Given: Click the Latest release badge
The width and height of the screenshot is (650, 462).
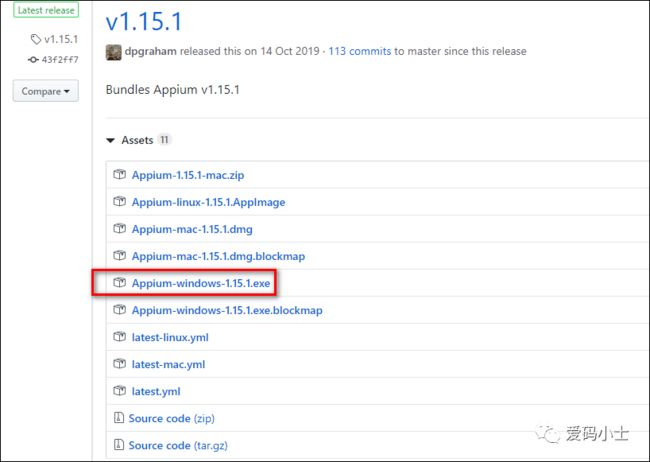Looking at the screenshot, I should pos(46,10).
